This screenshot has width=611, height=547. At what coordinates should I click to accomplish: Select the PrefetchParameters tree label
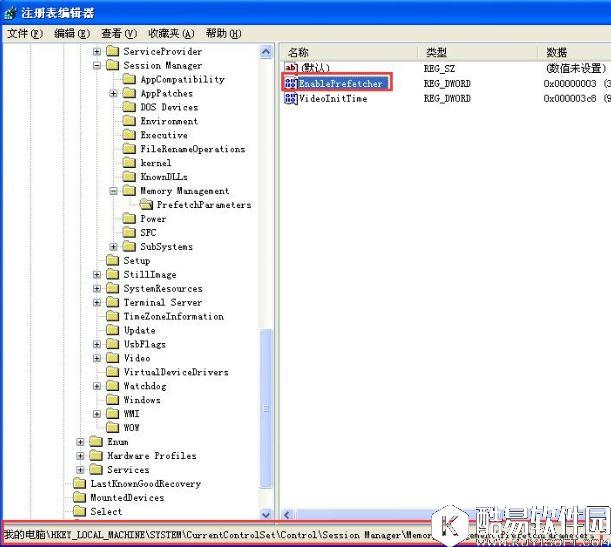pos(204,205)
